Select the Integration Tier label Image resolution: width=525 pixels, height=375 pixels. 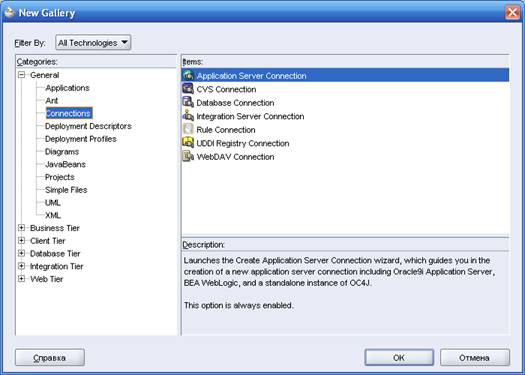[x=57, y=266]
